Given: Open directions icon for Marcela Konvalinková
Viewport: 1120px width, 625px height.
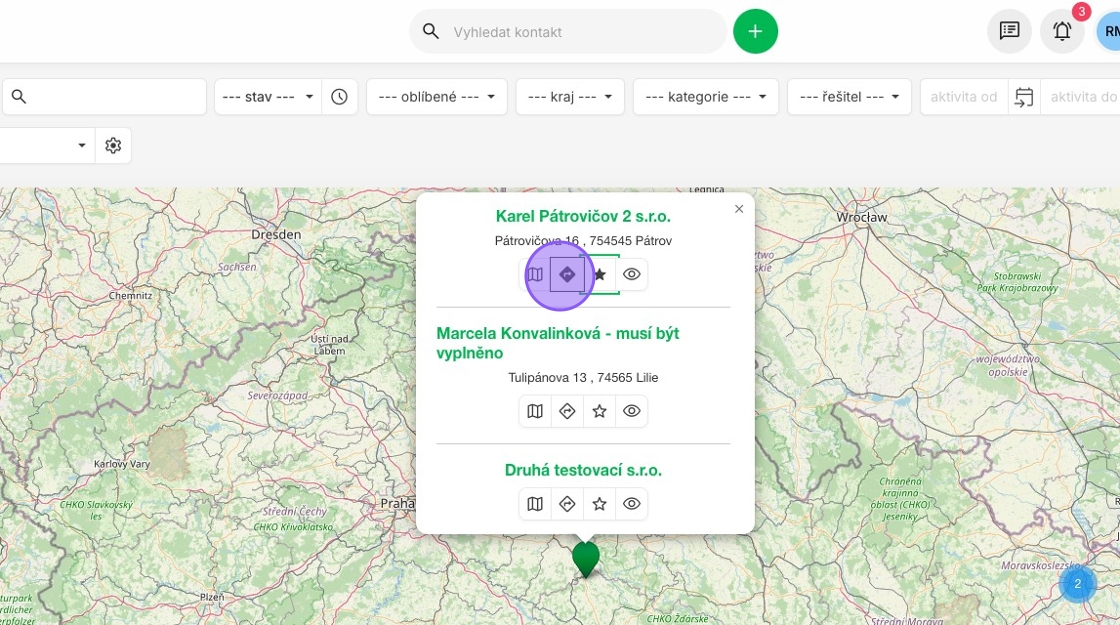Looking at the screenshot, I should (567, 411).
